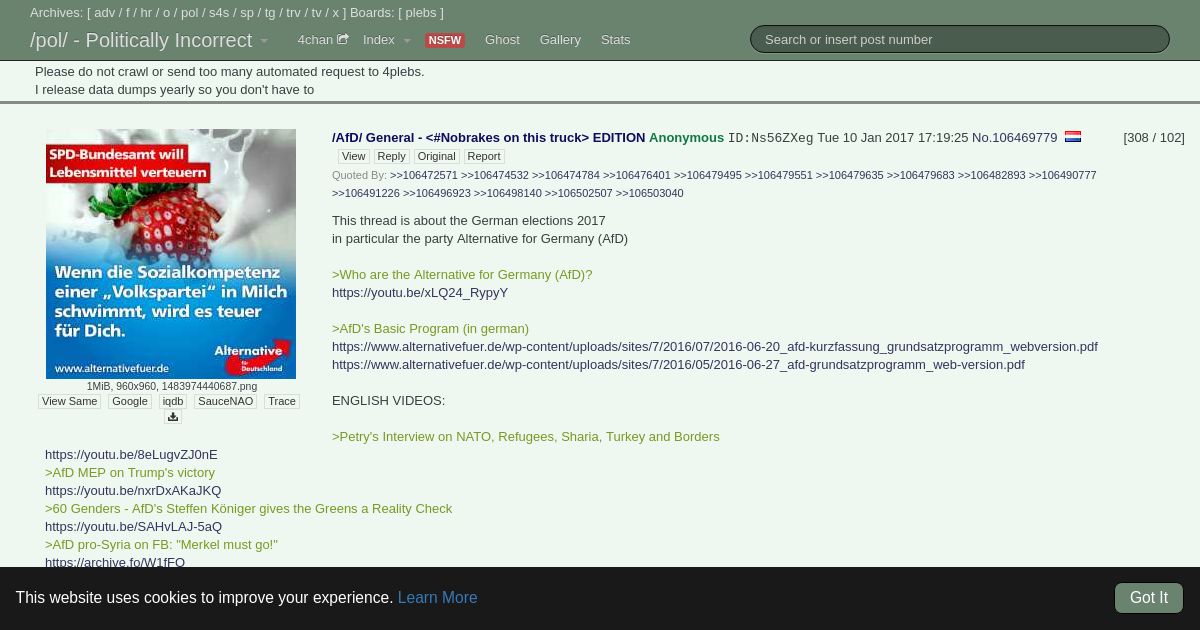Open the x archive link
This screenshot has height=630, width=1200.
coord(336,13)
